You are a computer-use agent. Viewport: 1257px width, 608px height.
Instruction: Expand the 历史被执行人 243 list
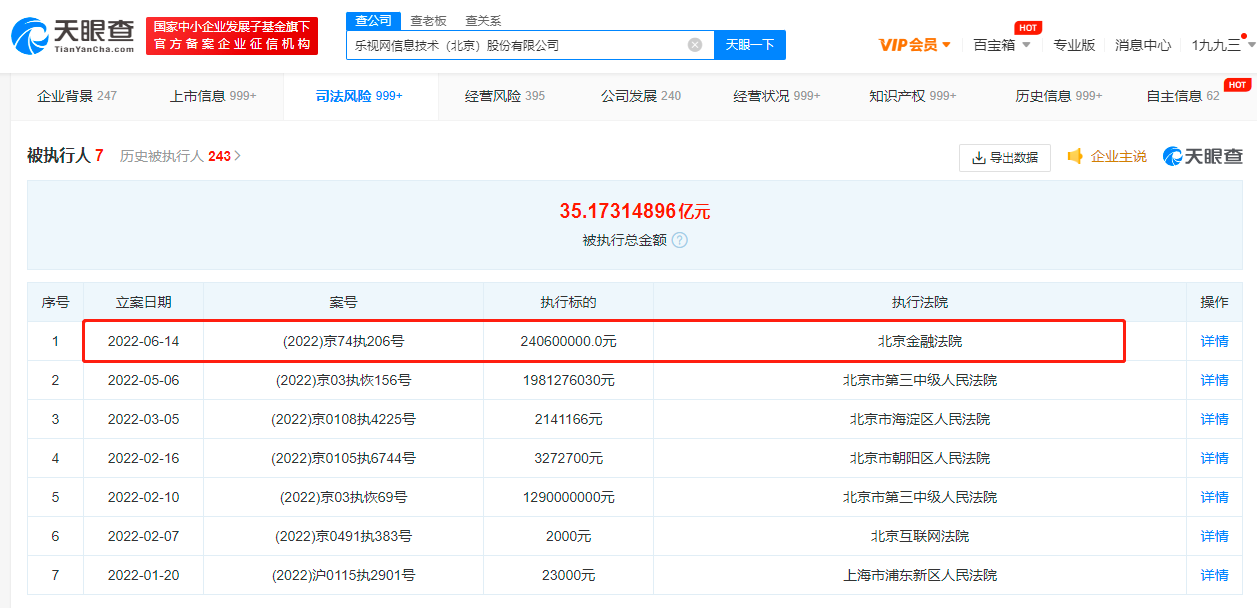pos(180,155)
